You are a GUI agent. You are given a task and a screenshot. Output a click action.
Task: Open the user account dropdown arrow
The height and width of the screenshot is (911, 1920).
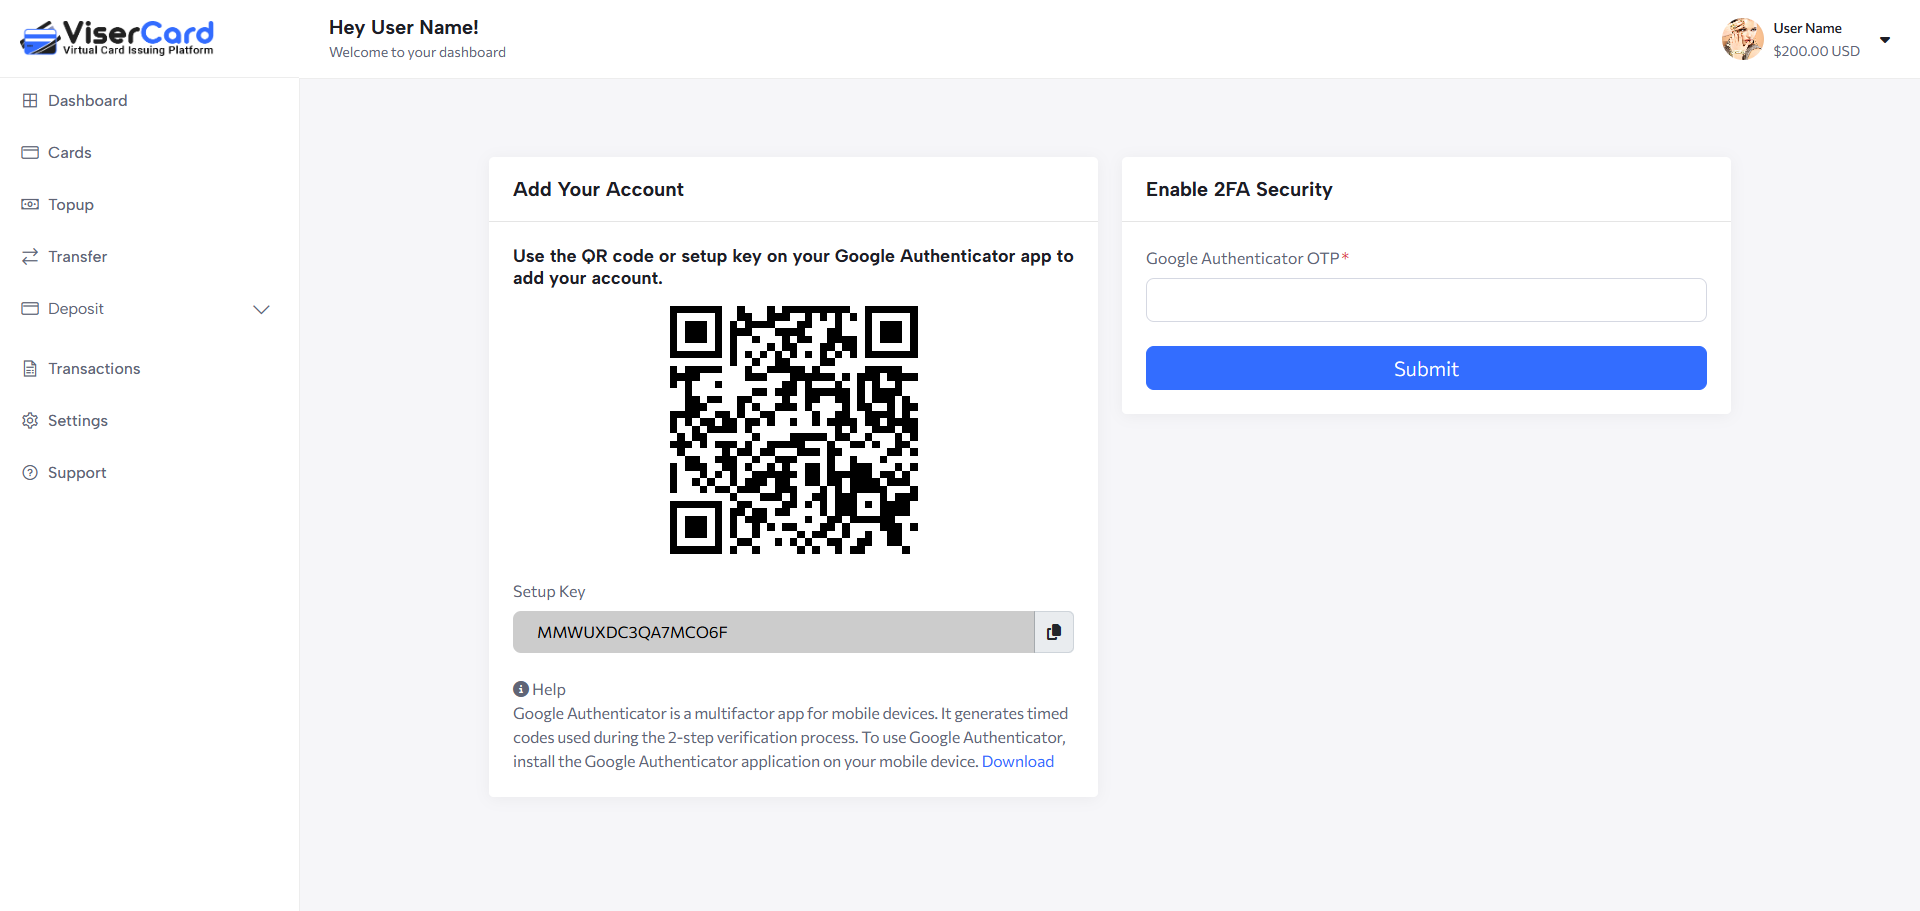(x=1885, y=40)
